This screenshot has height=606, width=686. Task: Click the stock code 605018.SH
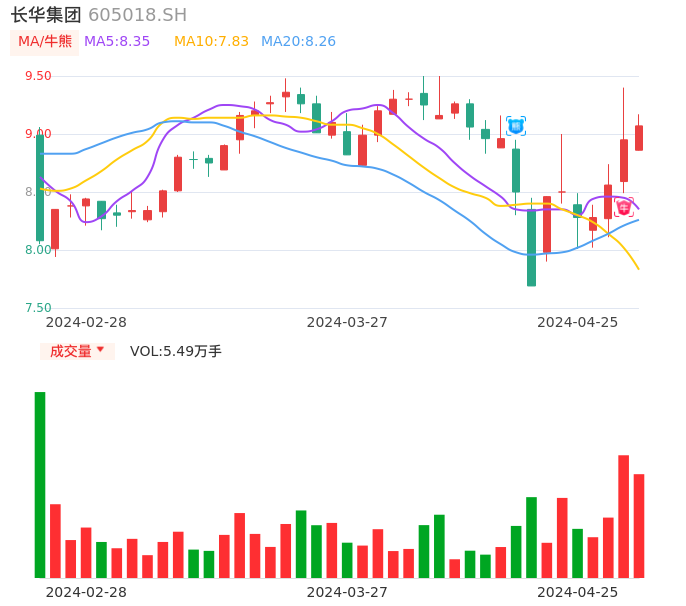(137, 15)
